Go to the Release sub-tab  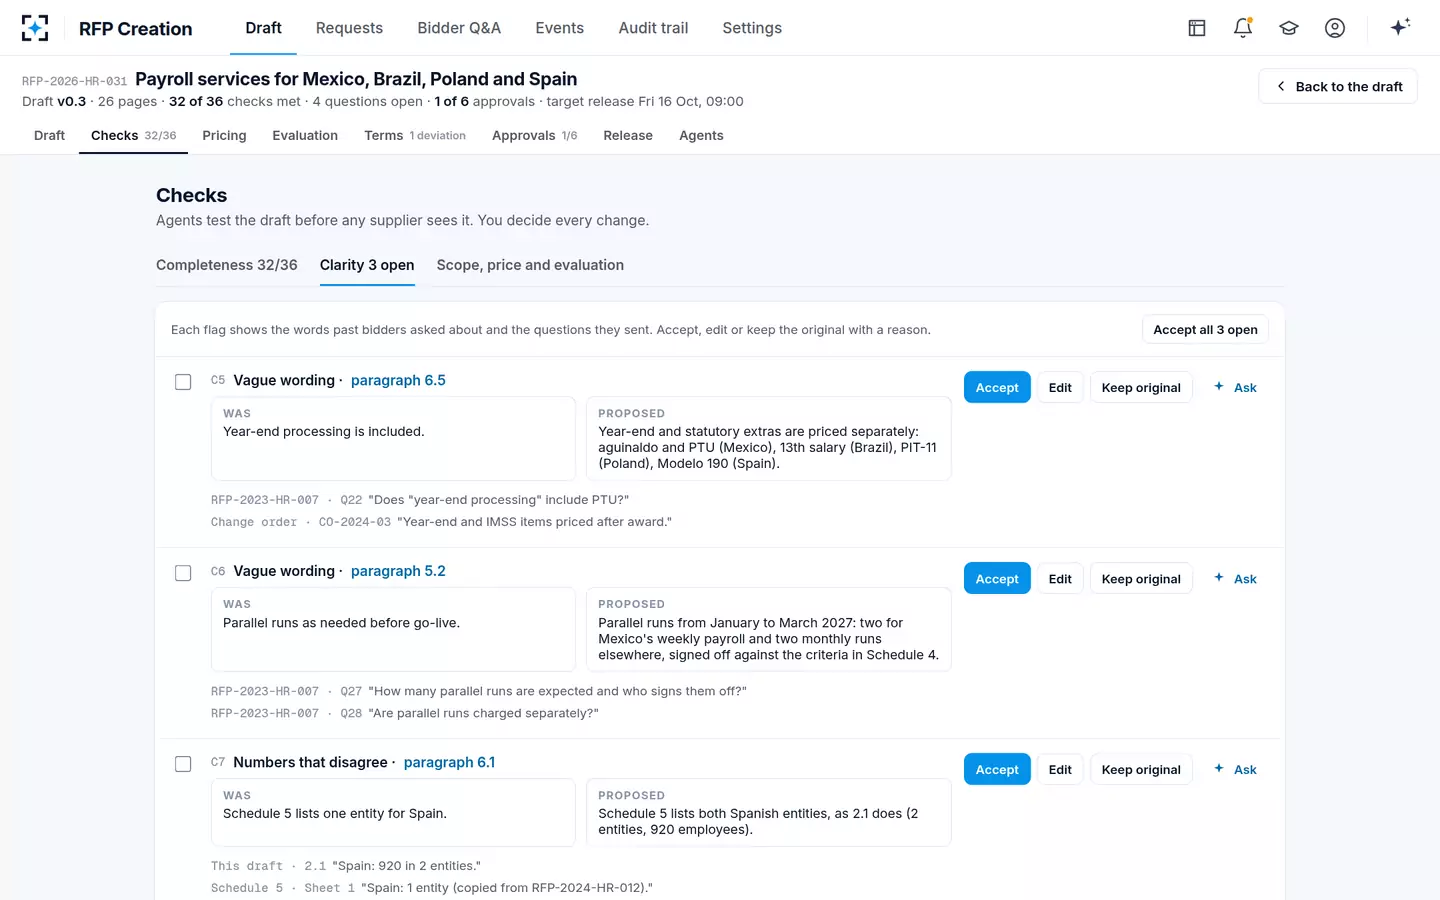[628, 136]
